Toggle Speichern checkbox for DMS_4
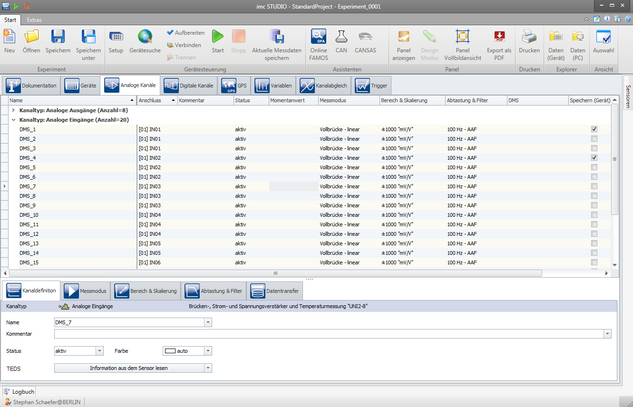633x407 pixels. click(x=594, y=158)
